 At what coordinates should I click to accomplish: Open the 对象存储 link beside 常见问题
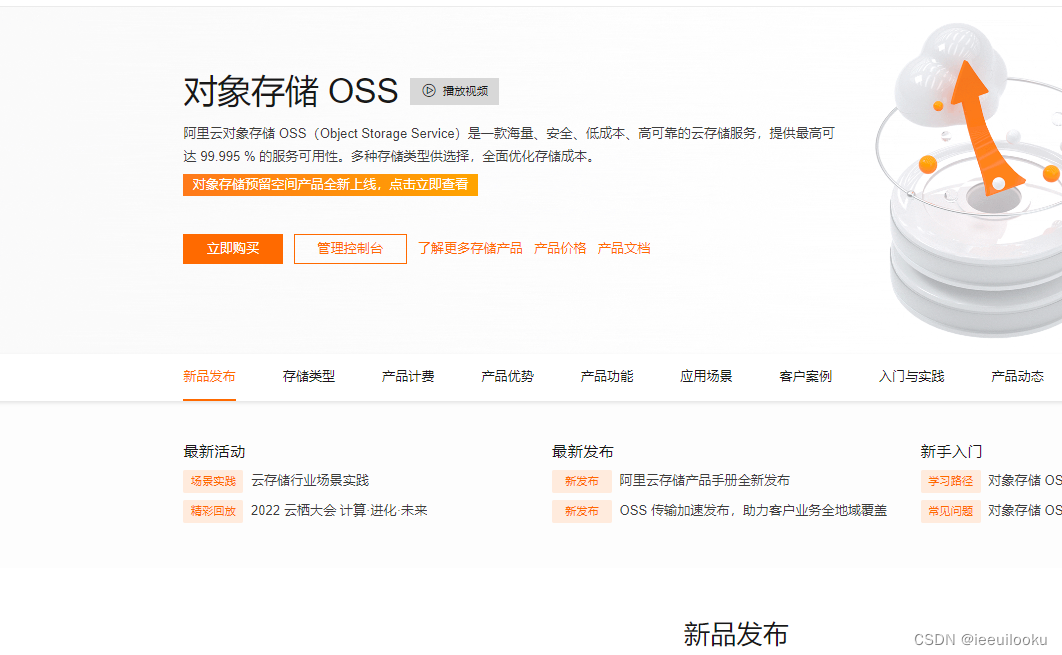1025,511
